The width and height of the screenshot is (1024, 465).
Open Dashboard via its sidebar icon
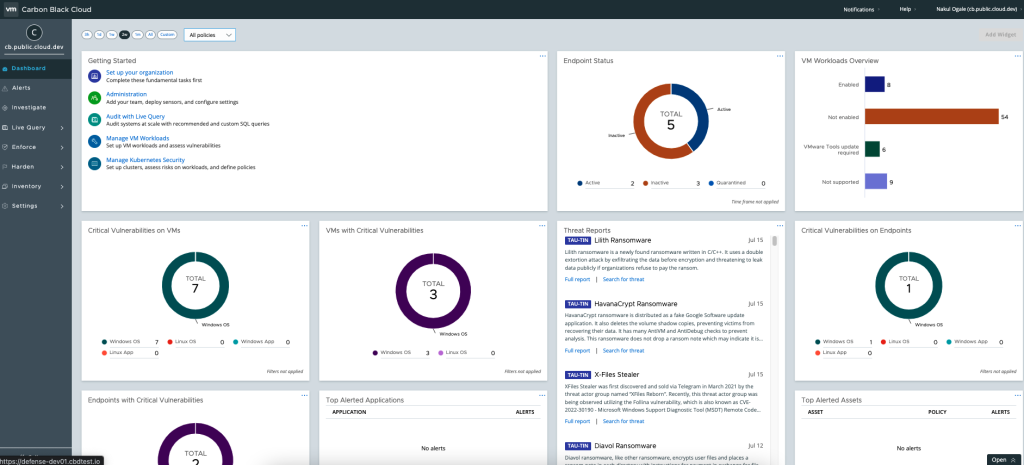[5, 69]
